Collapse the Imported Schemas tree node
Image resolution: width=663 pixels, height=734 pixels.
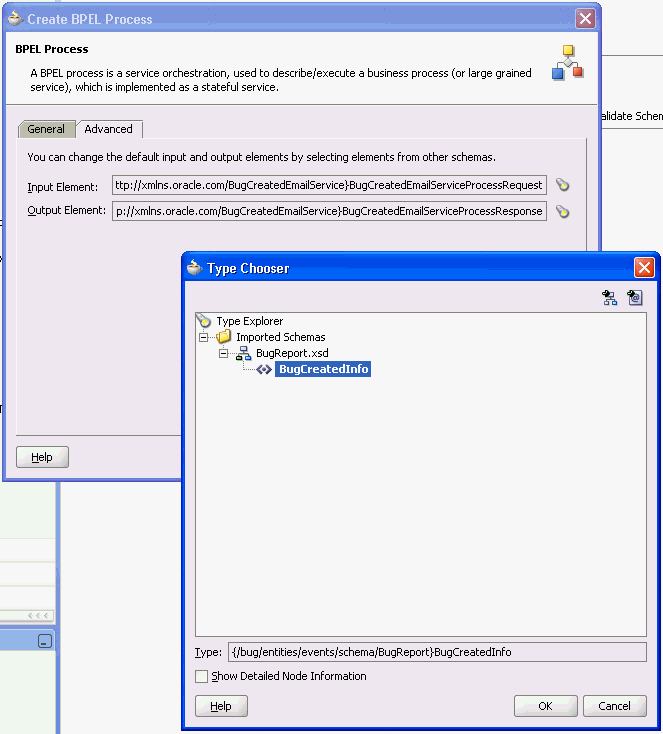click(203, 337)
